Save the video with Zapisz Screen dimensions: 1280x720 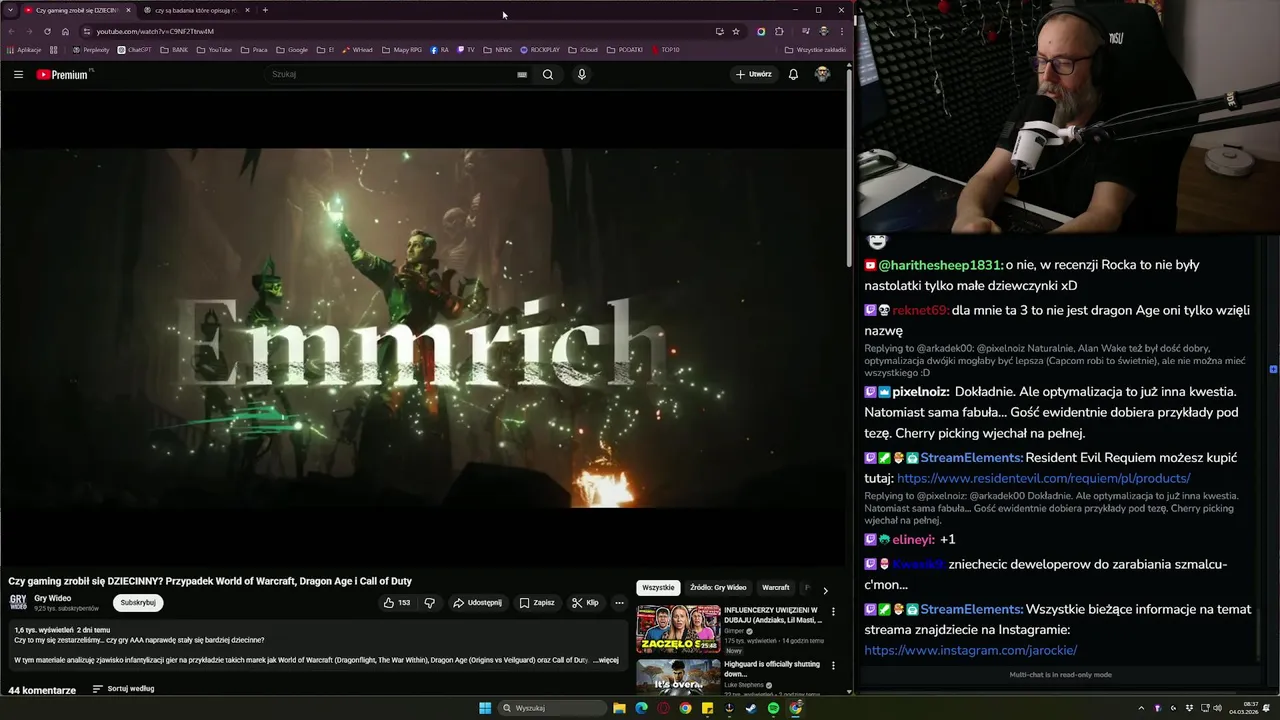click(537, 603)
